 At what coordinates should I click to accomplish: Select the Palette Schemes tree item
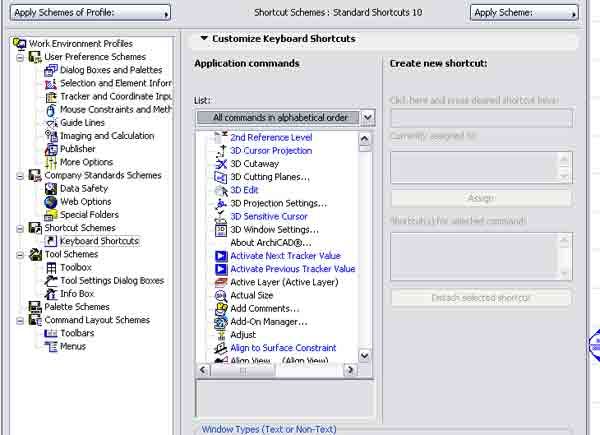click(77, 307)
